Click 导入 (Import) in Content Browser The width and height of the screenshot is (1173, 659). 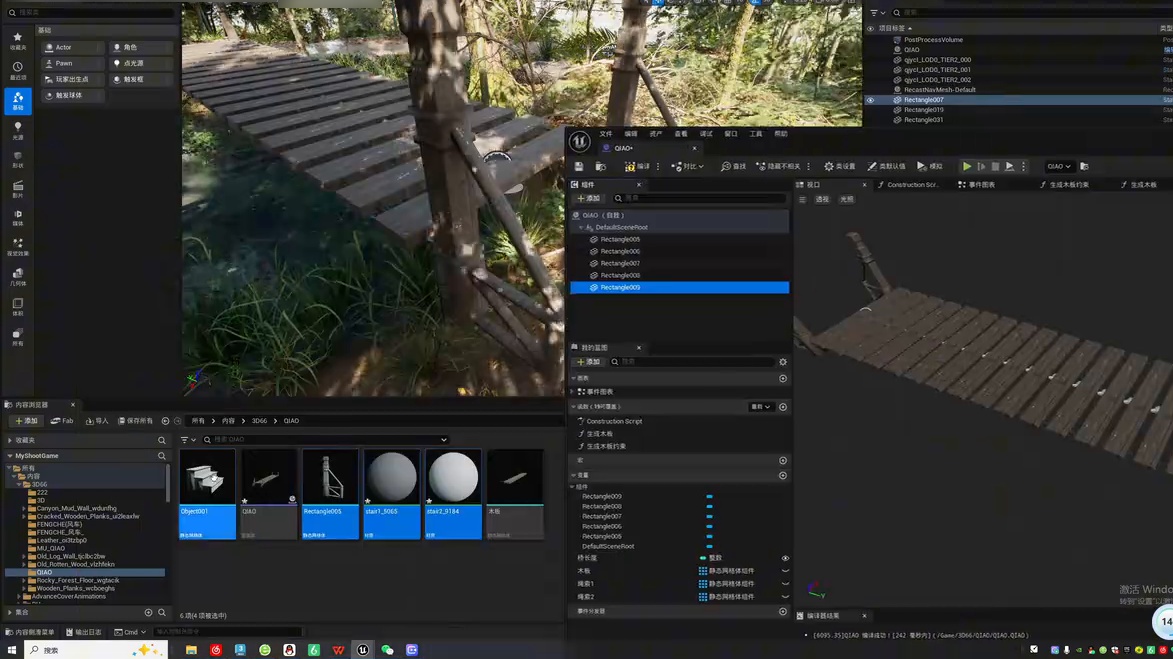[x=97, y=421]
